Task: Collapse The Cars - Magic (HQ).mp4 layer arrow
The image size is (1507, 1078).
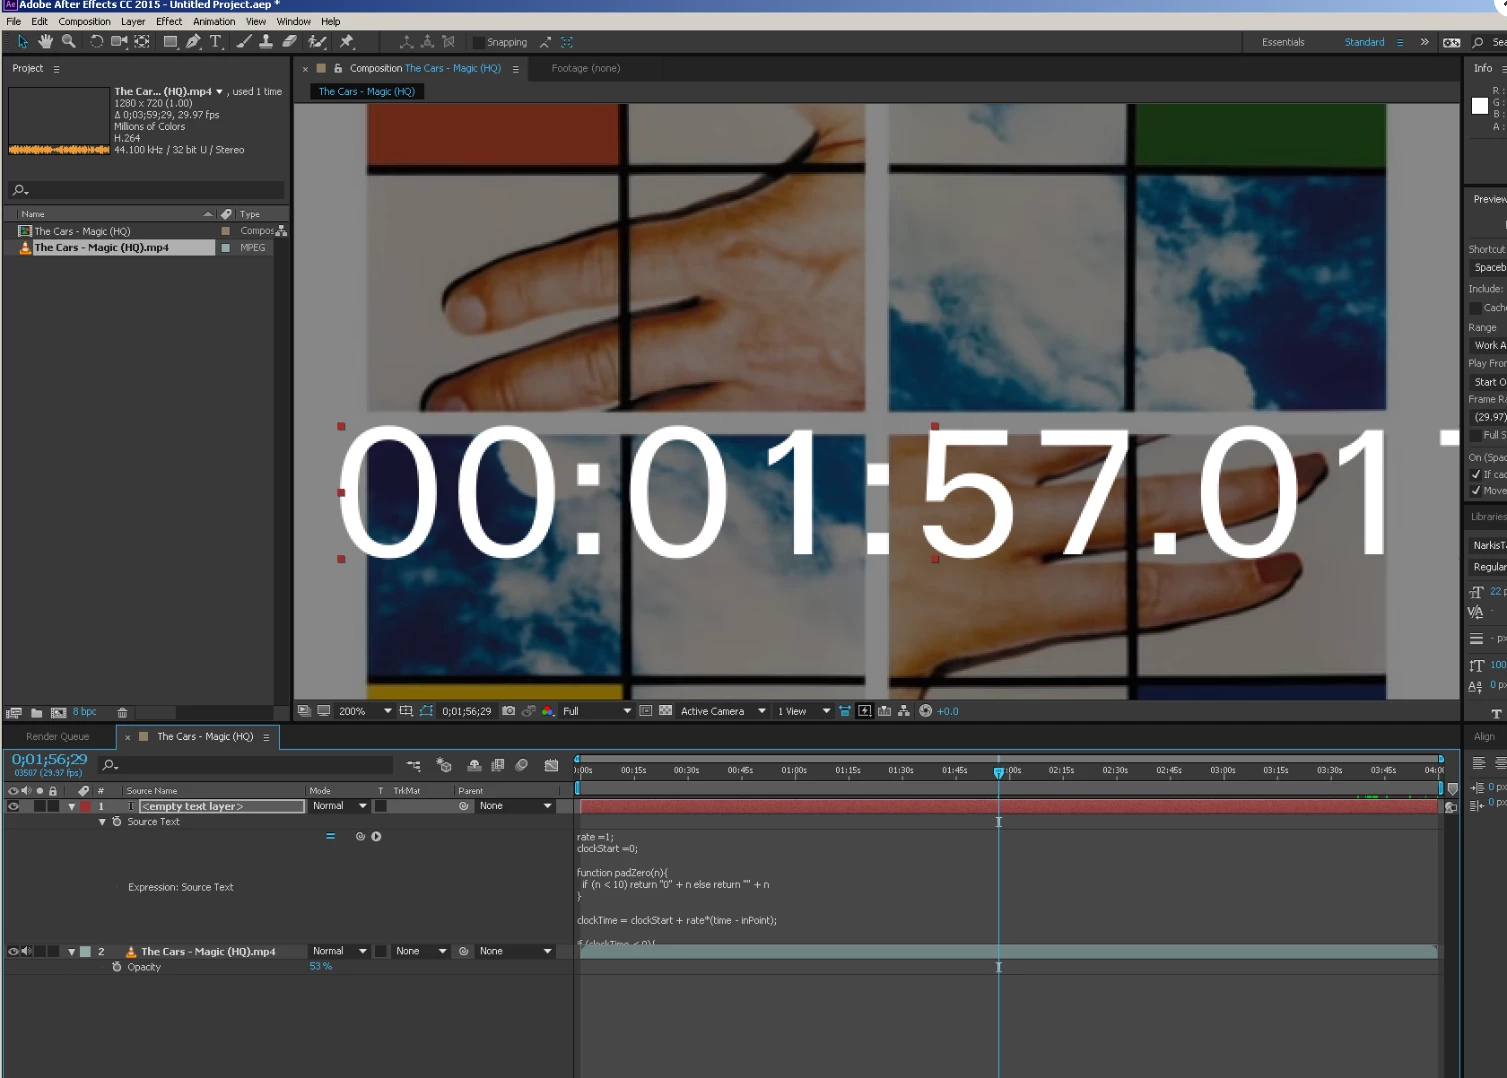Action: tap(71, 952)
